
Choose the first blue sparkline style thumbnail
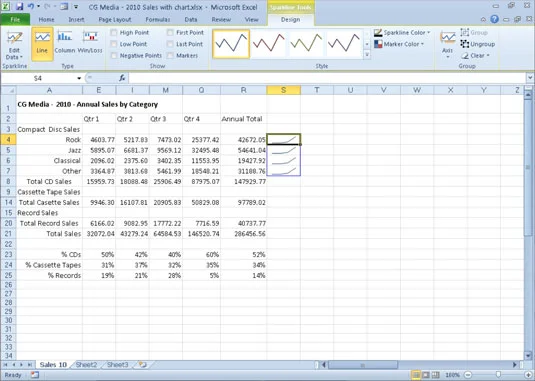pos(231,44)
